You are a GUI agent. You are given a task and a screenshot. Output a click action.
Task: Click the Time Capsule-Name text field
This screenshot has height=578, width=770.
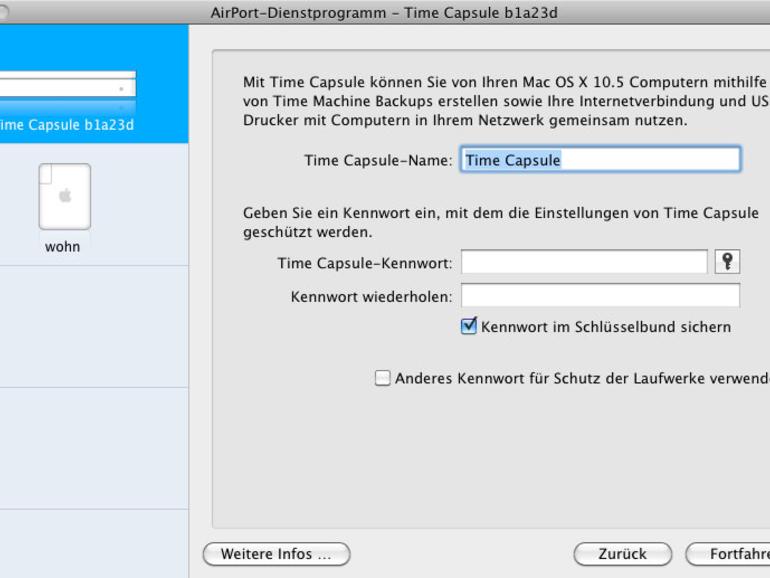point(600,159)
